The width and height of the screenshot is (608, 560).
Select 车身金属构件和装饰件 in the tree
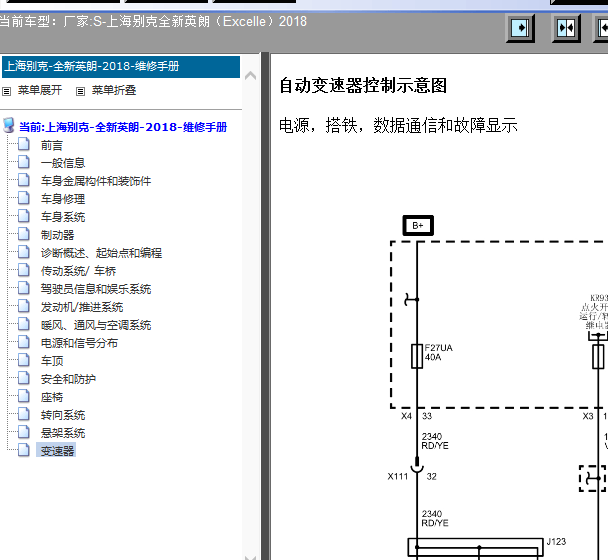click(96, 181)
